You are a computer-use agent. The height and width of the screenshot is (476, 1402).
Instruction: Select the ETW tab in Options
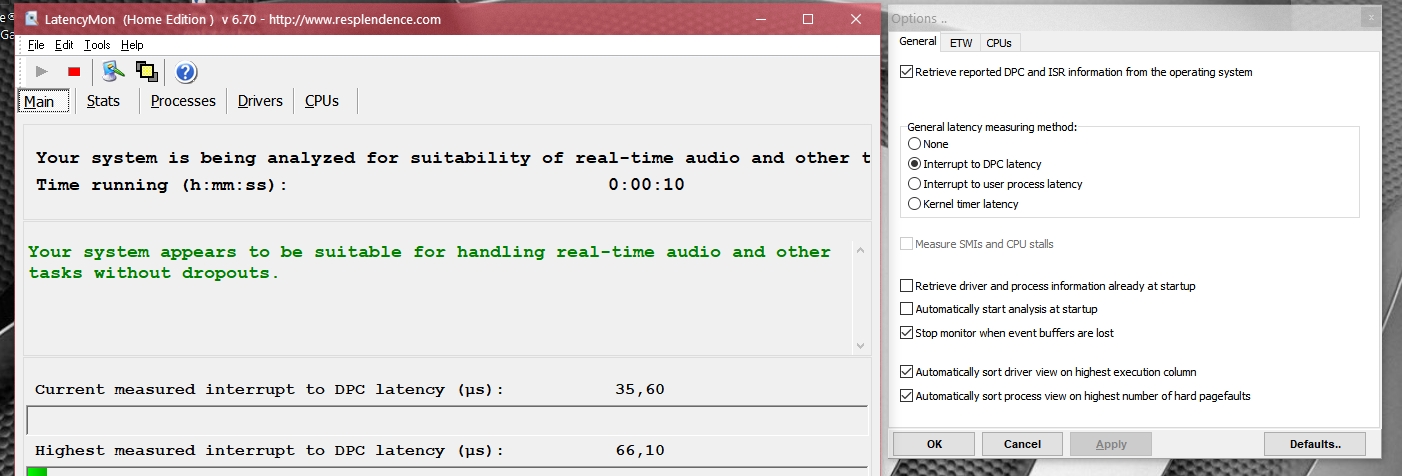pos(961,43)
